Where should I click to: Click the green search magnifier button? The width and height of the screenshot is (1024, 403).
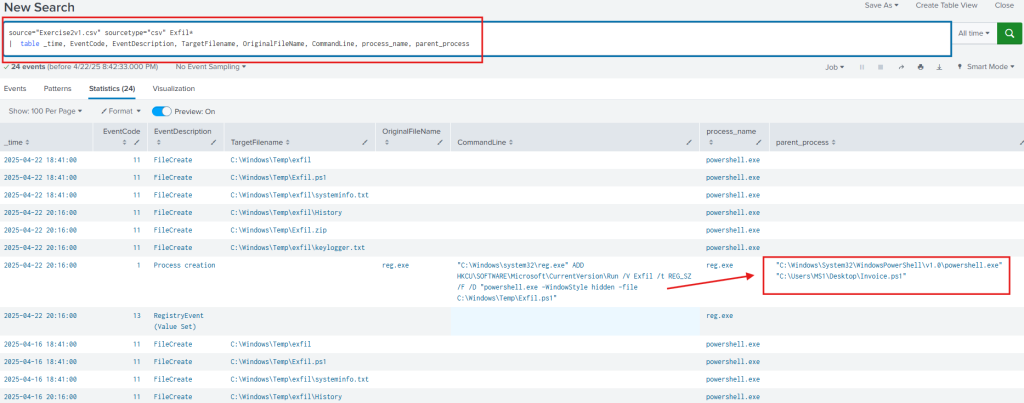tap(1009, 33)
